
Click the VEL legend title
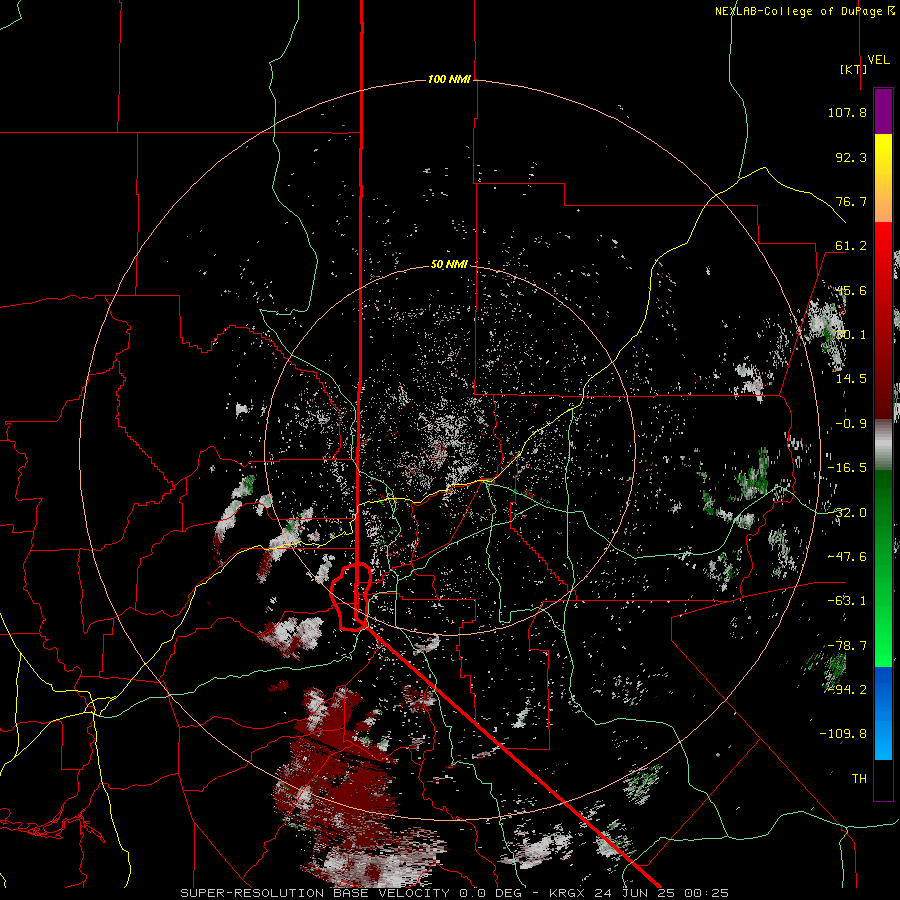tap(878, 60)
